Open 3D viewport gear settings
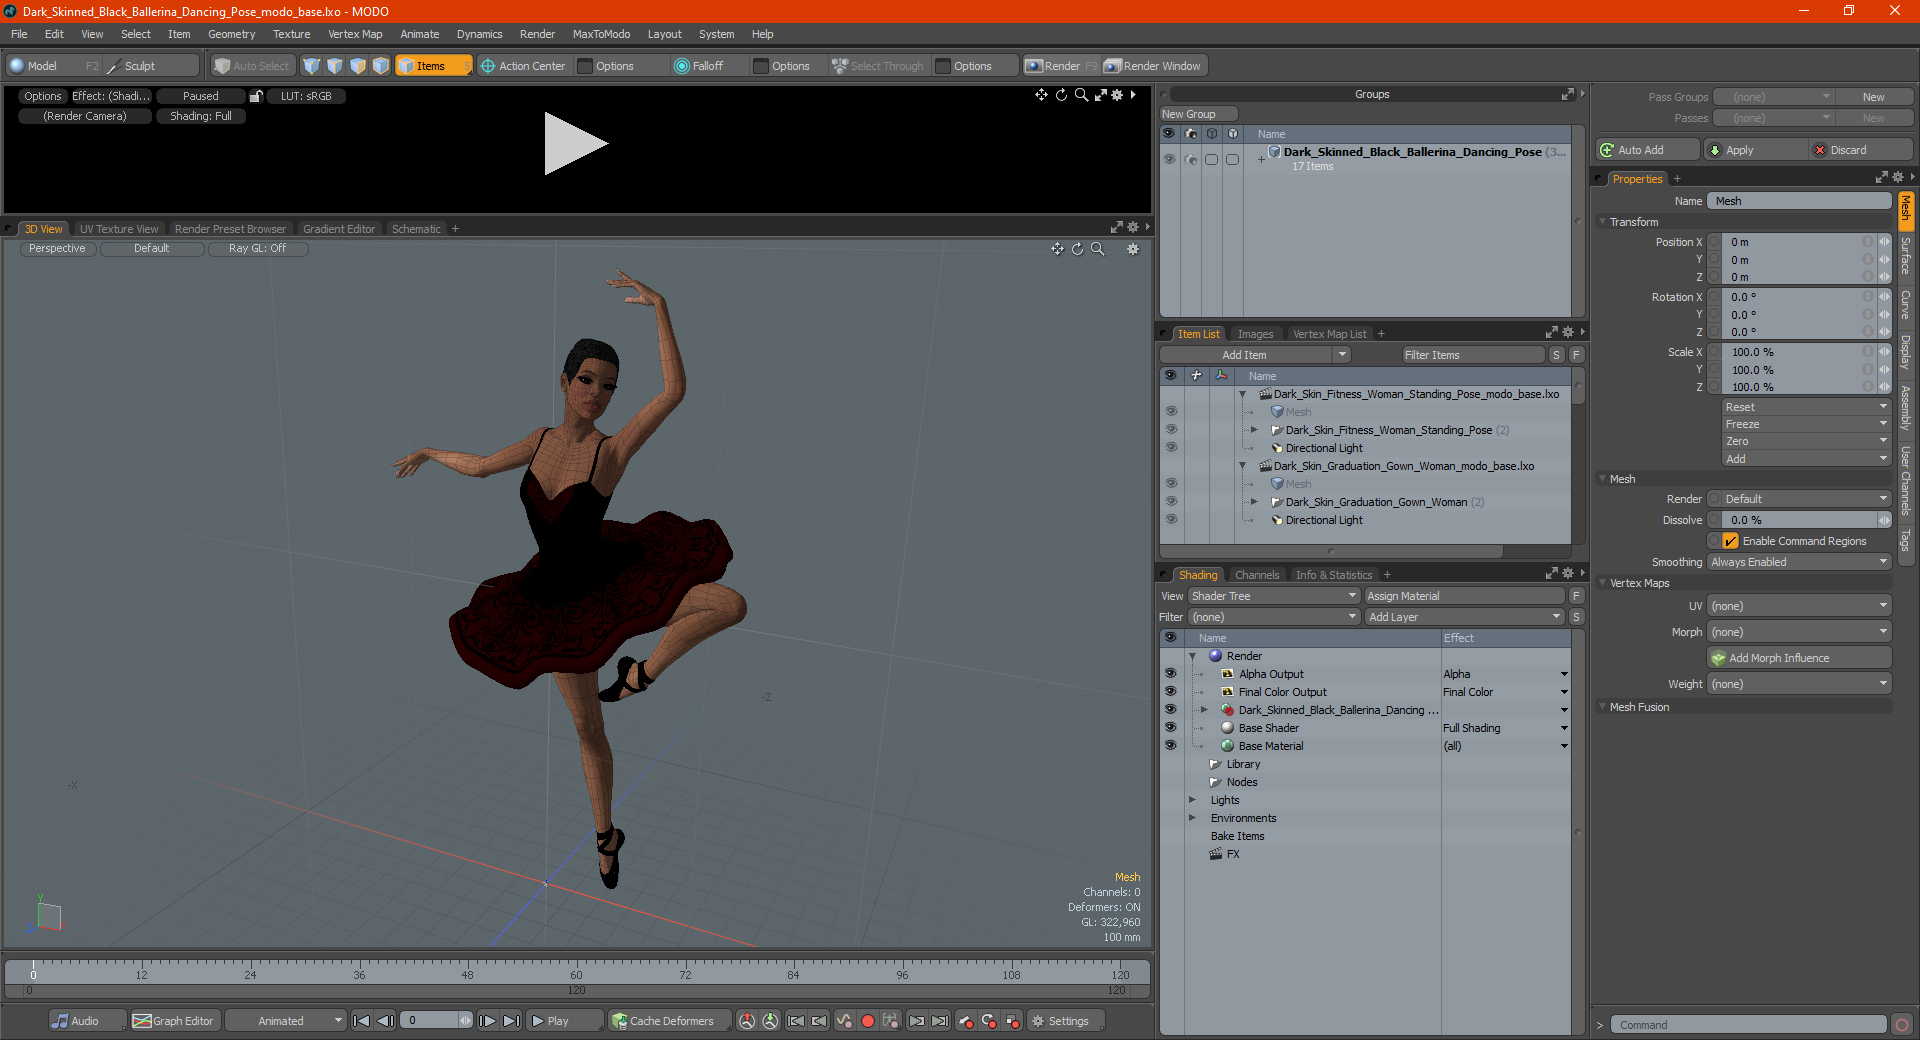 point(1133,249)
